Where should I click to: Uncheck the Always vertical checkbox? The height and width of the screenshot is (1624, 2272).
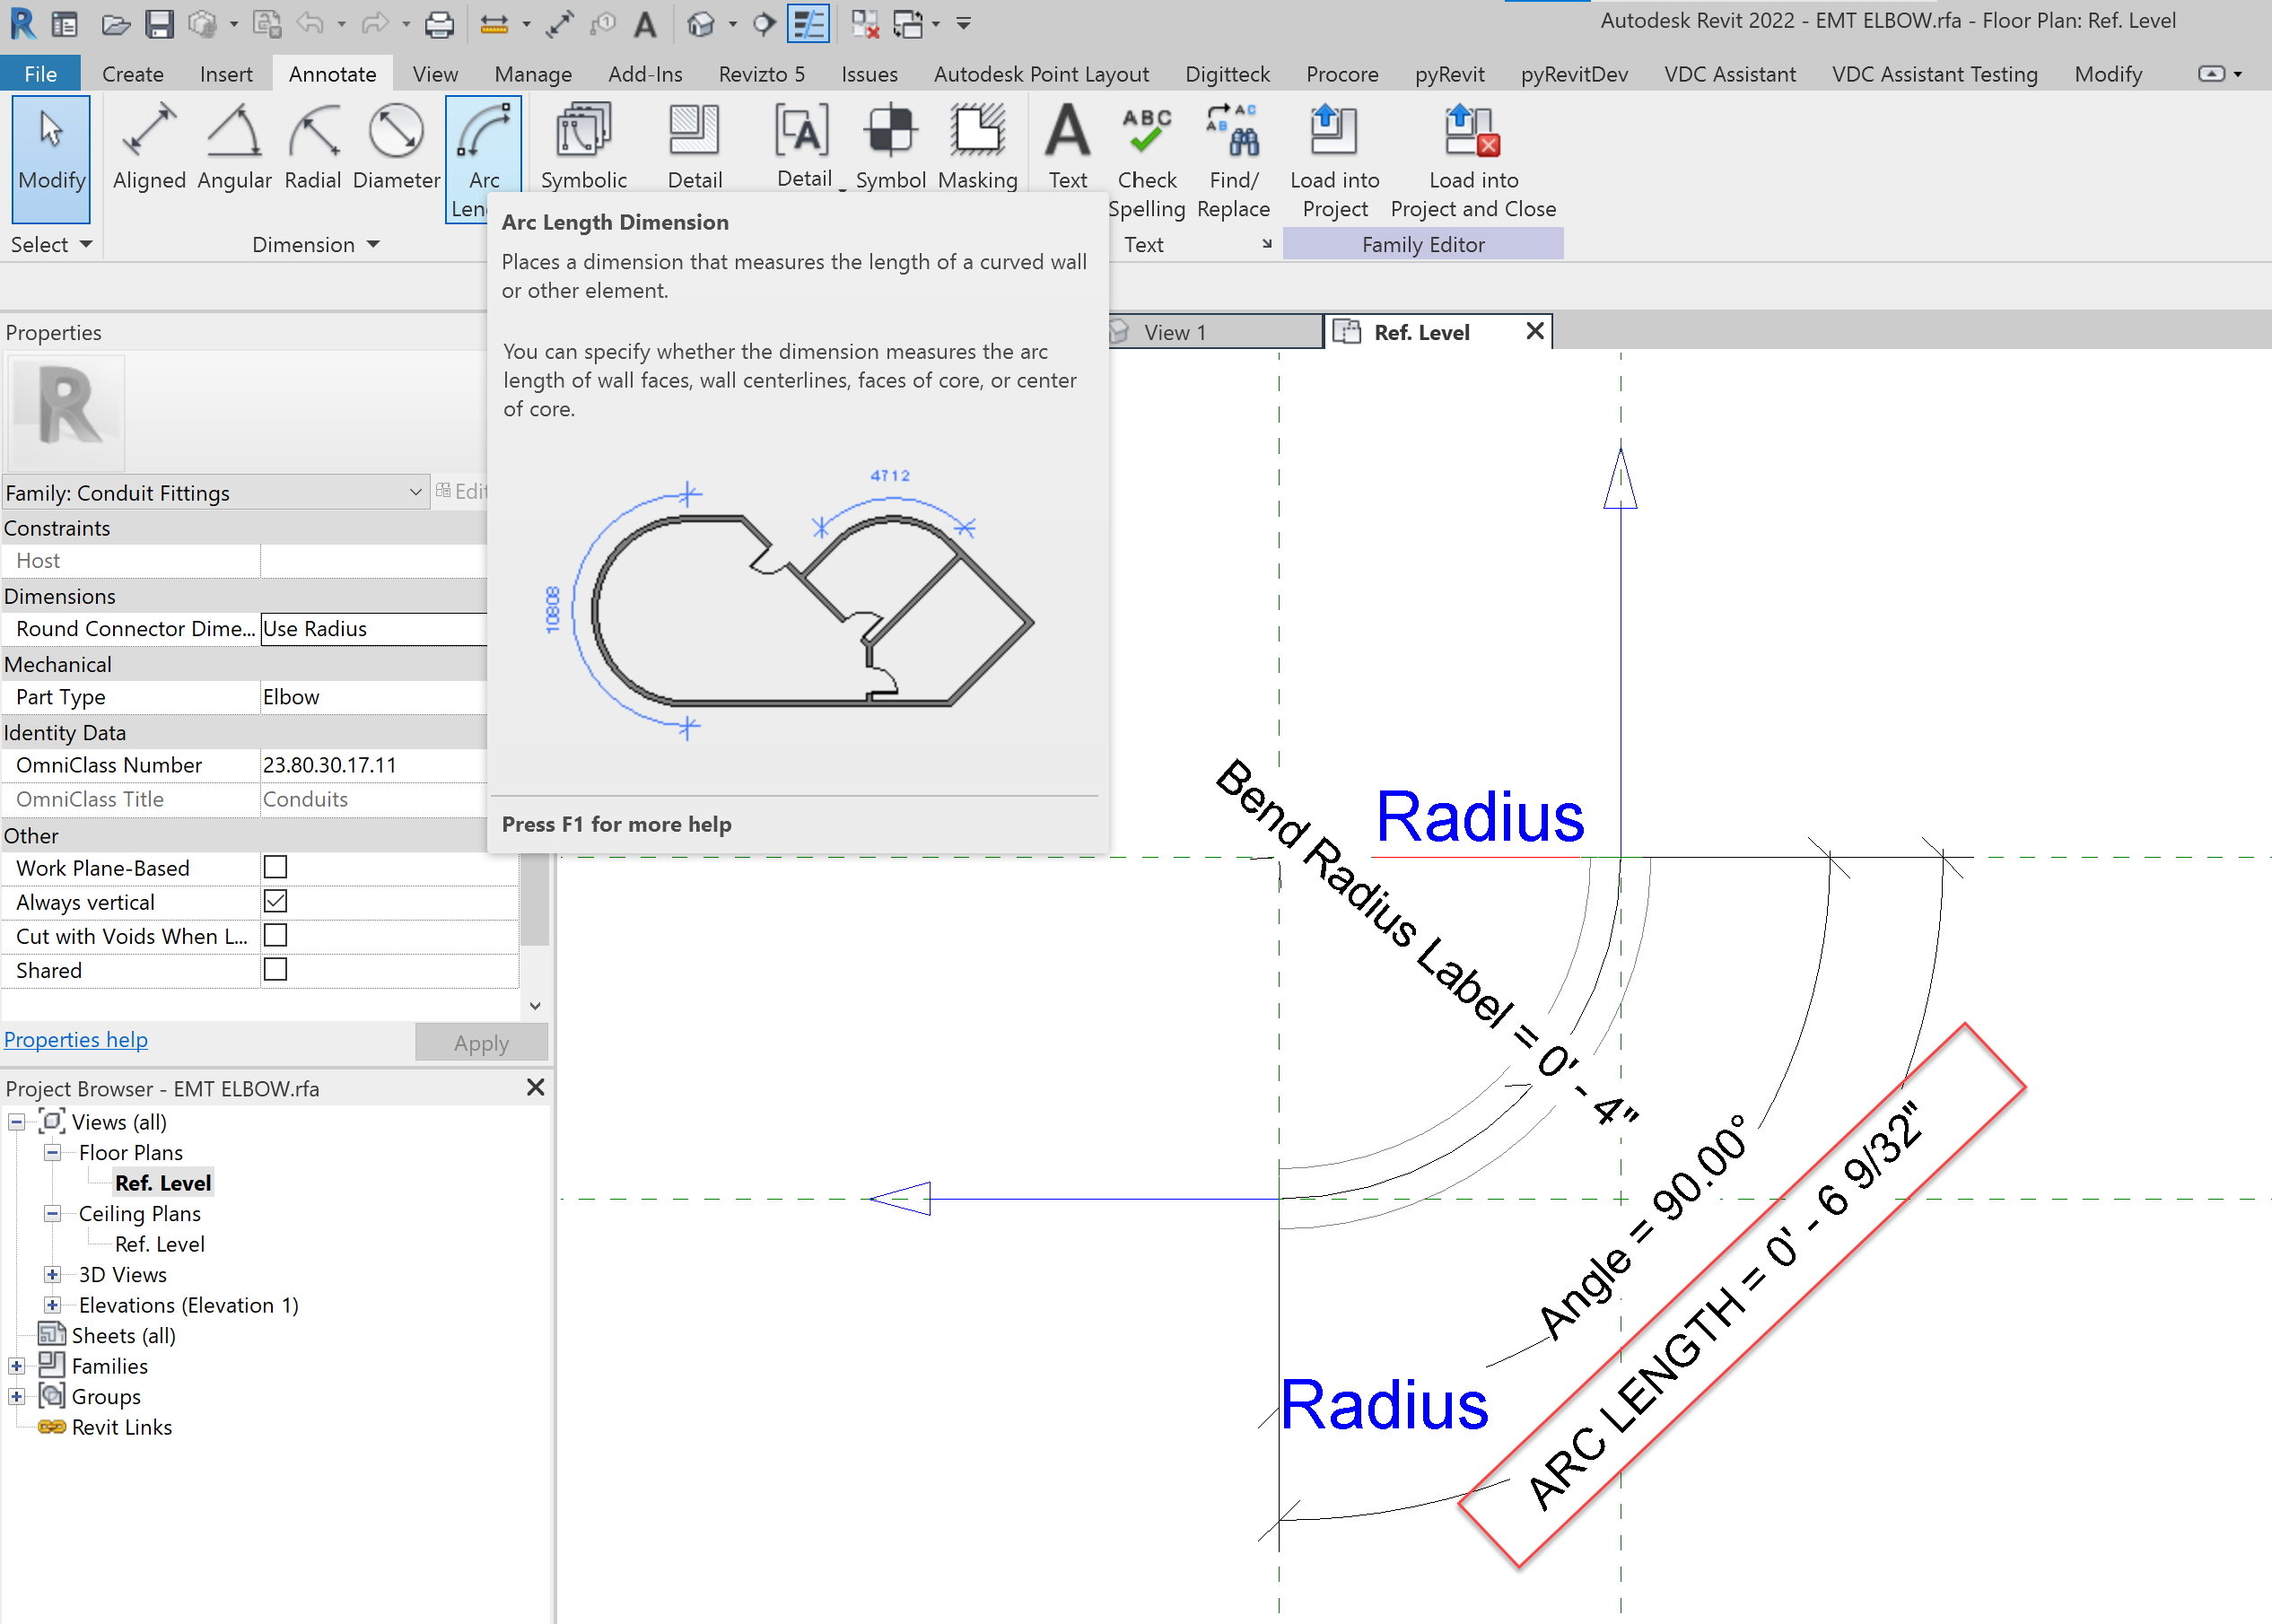275,901
